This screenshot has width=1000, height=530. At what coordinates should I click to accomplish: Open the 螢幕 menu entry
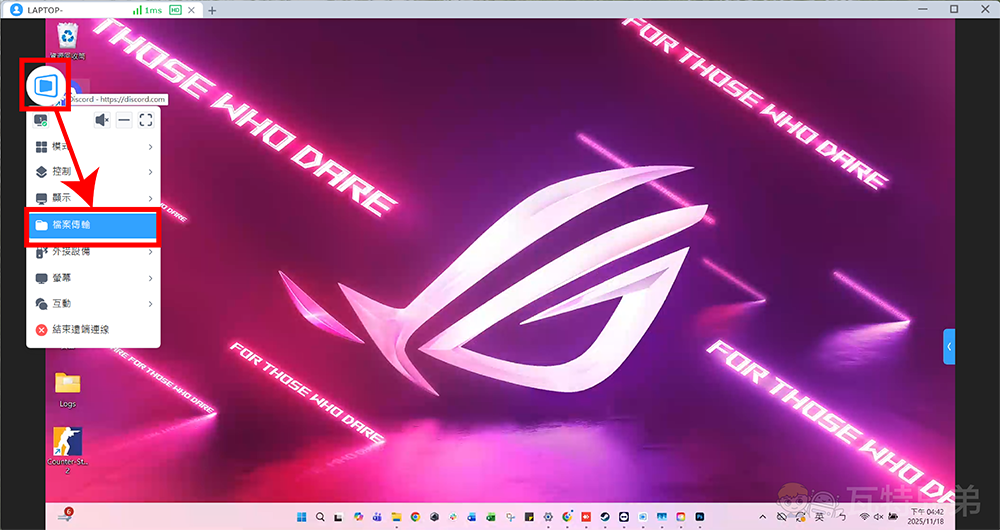pos(92,278)
